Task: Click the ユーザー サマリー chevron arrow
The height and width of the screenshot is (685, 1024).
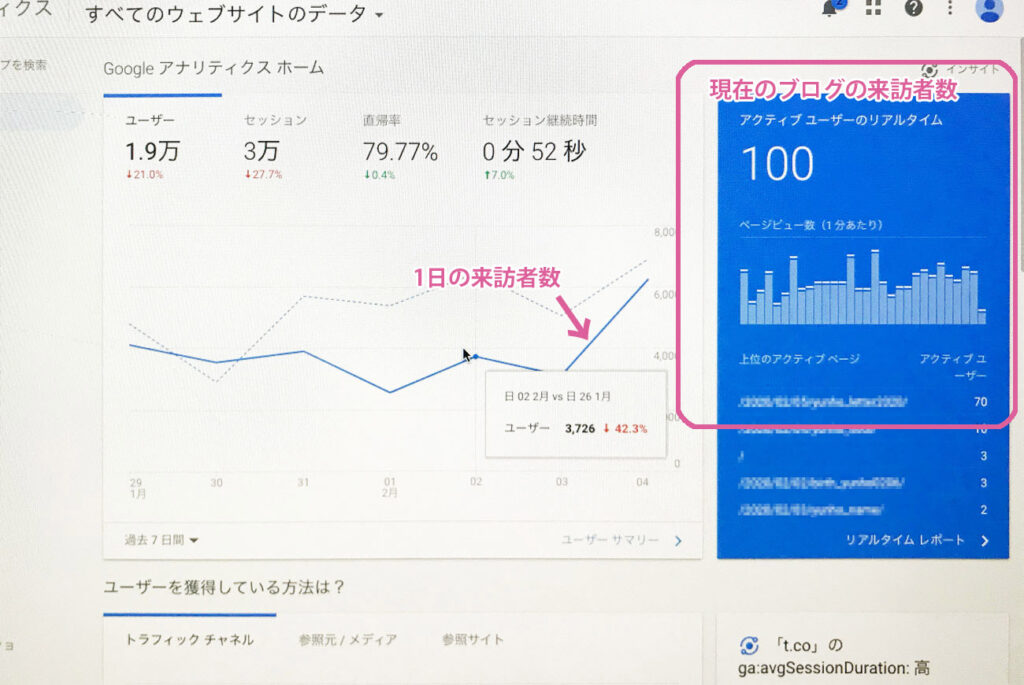Action: point(678,541)
